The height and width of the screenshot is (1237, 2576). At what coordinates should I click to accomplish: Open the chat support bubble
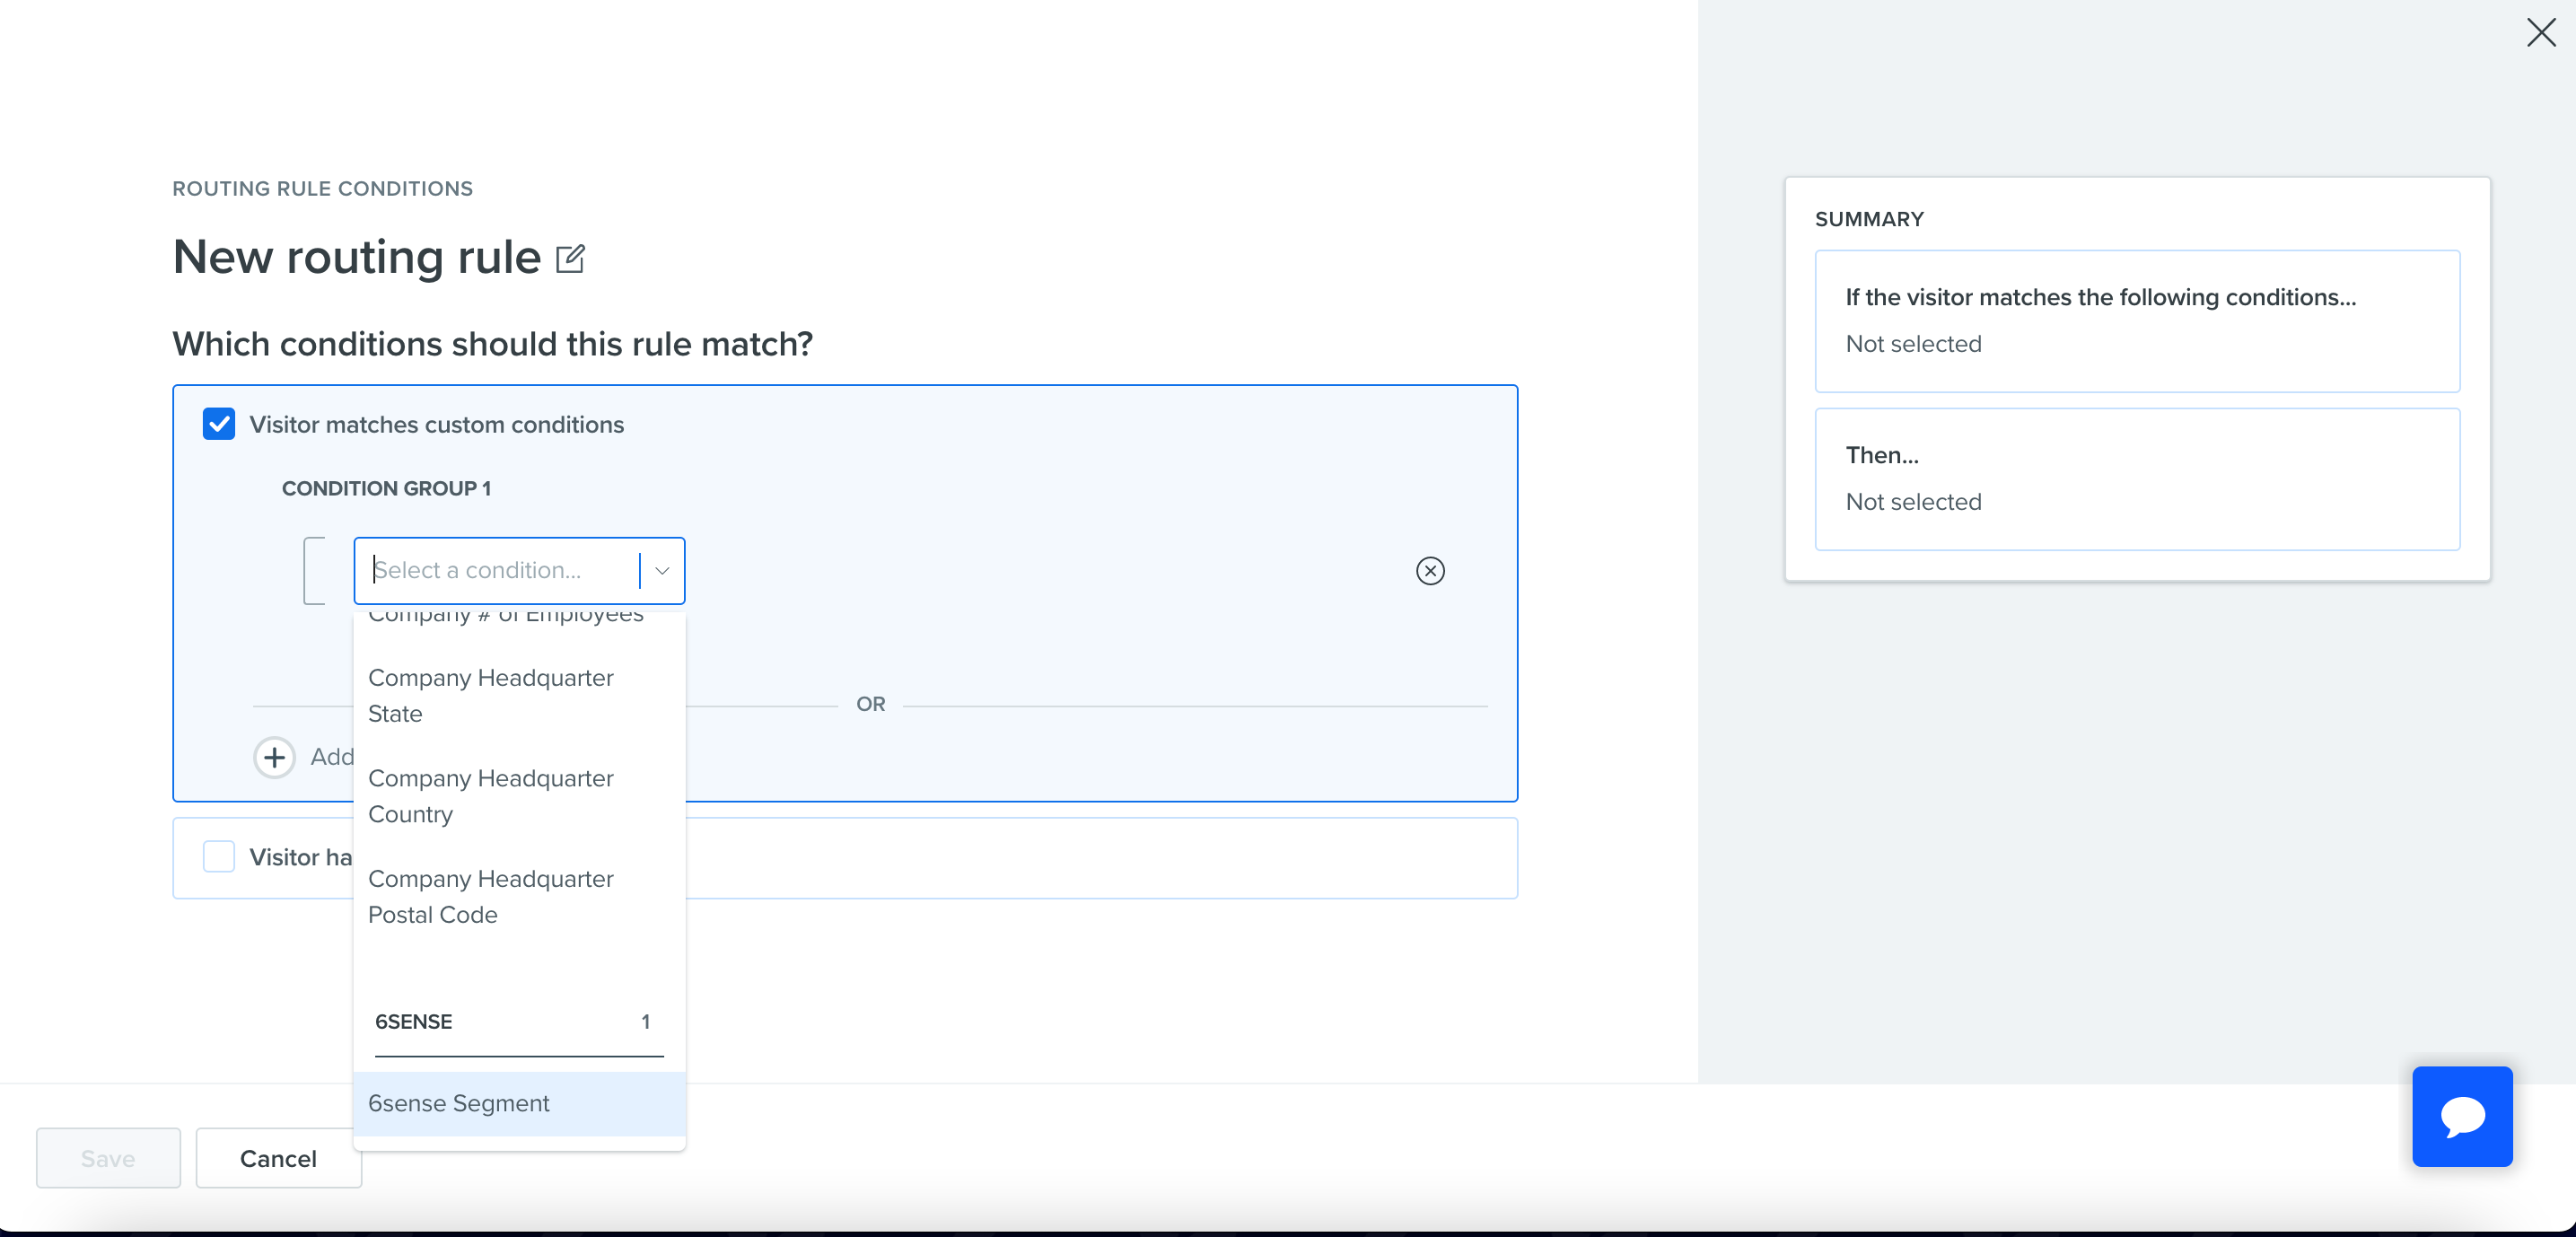pos(2462,1116)
